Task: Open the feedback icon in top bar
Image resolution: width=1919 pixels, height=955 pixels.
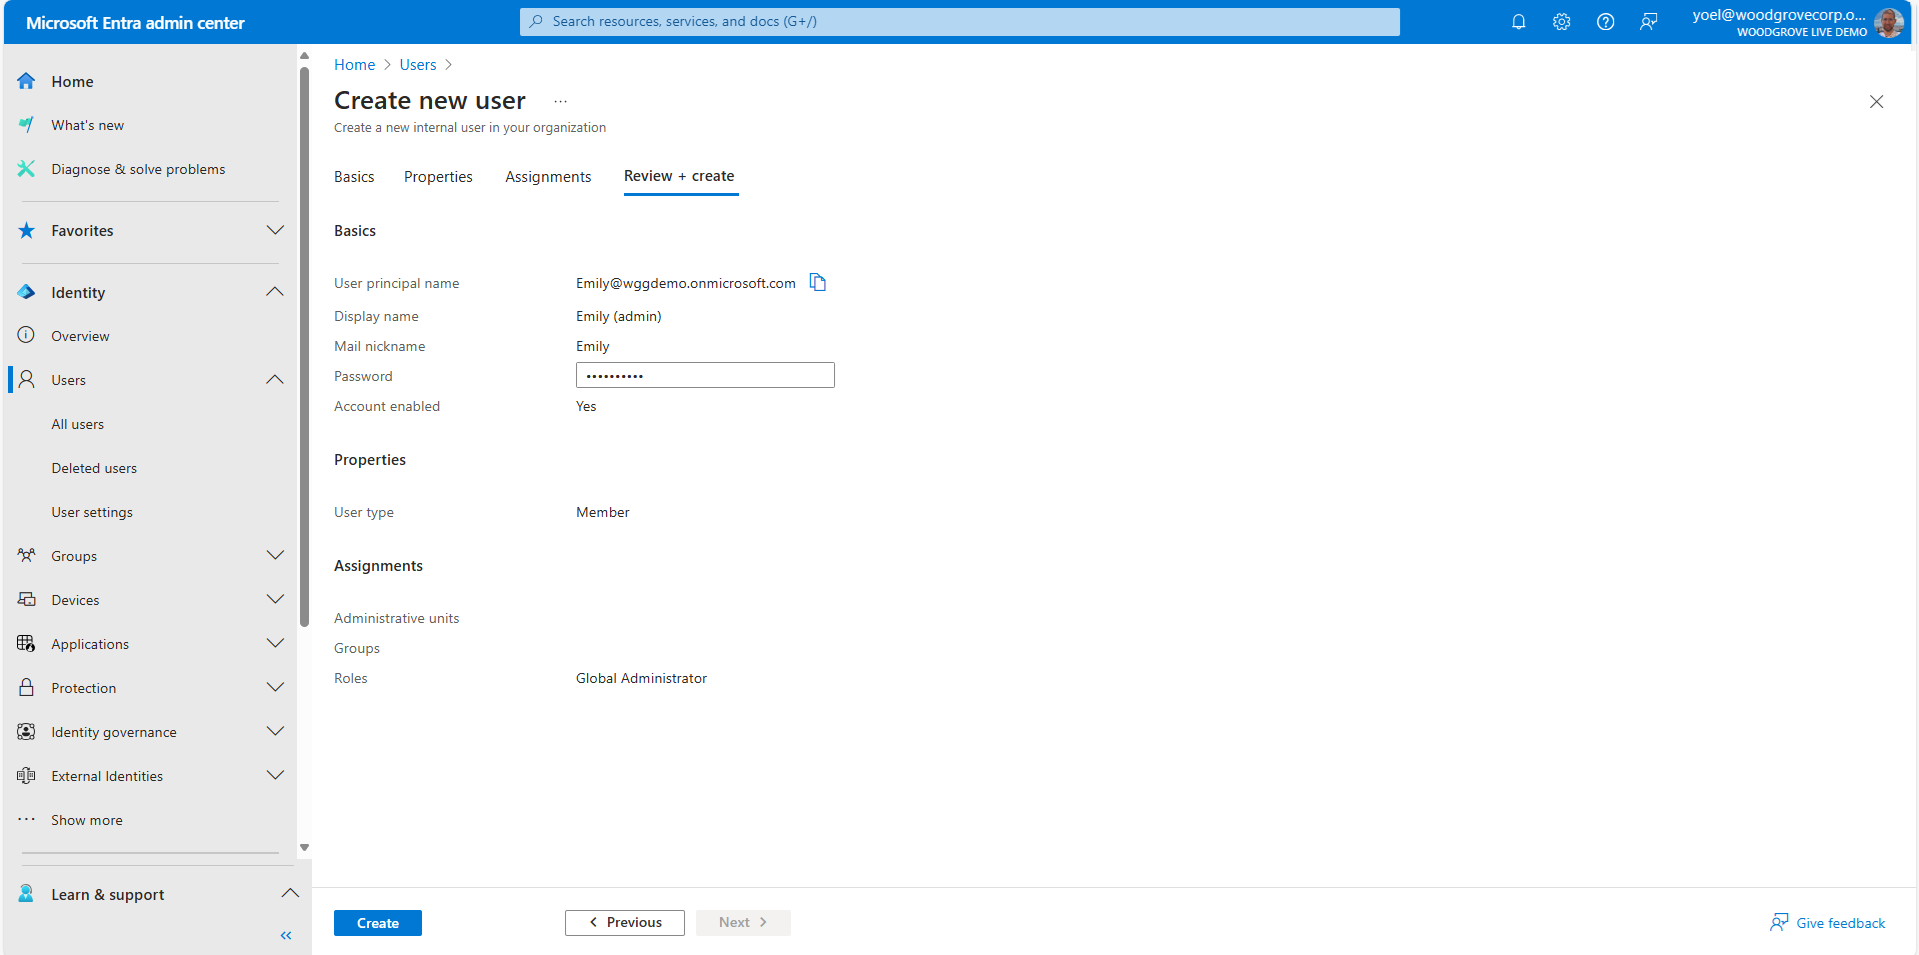Action: point(1649,22)
